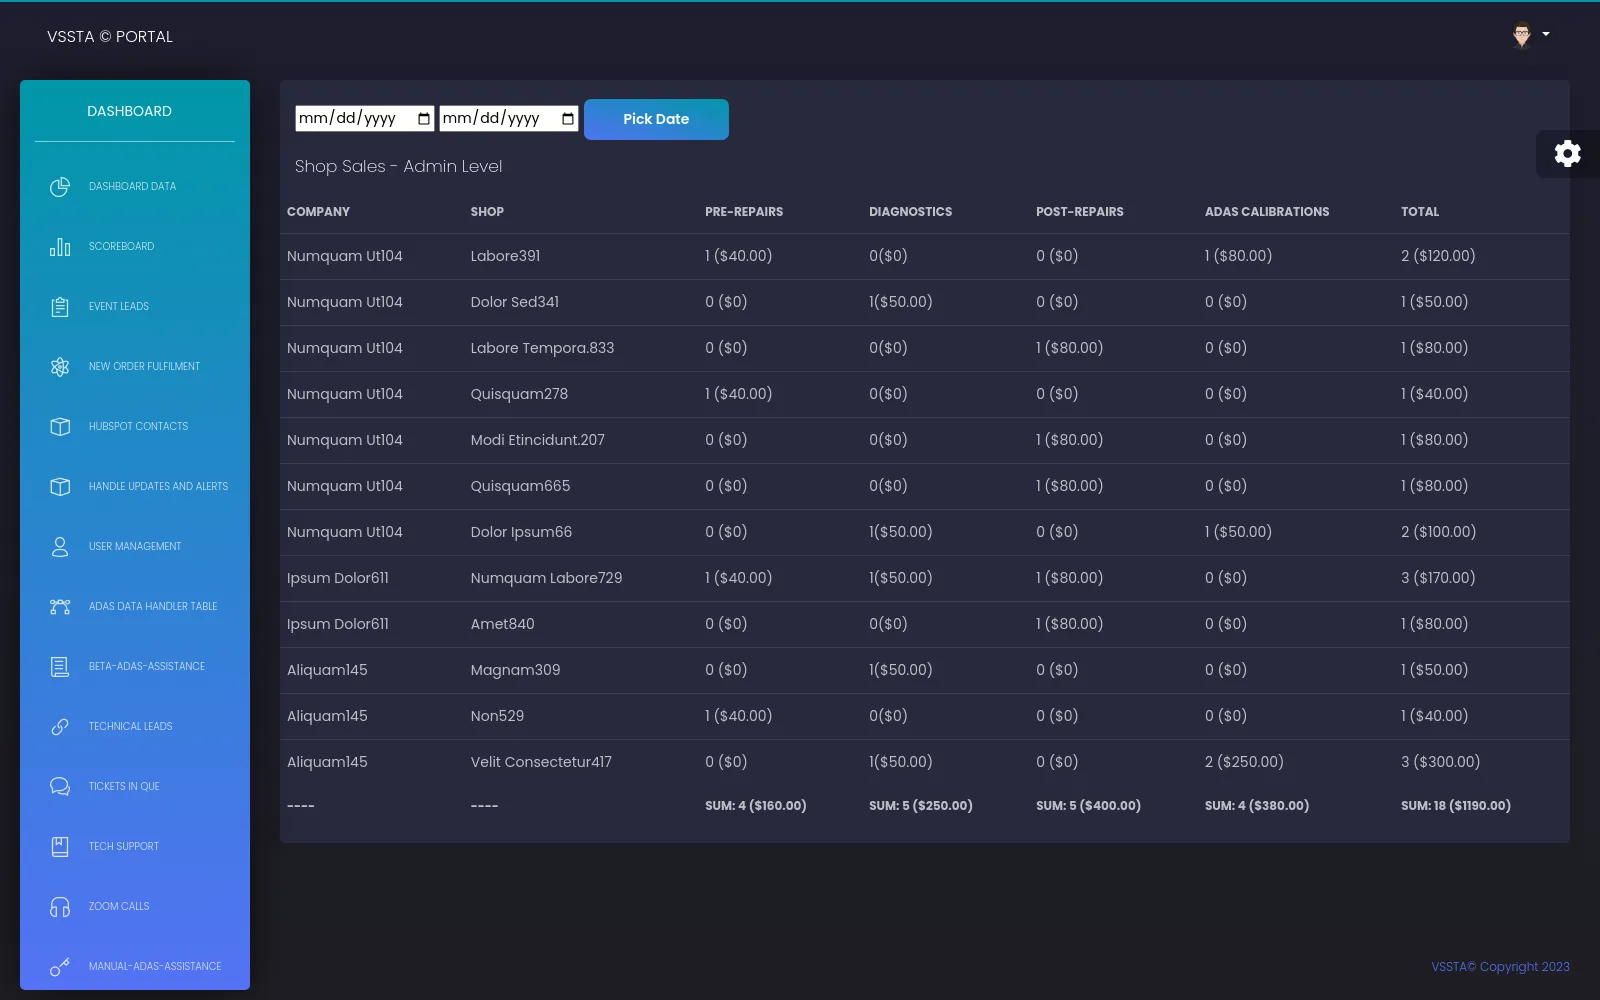Expand the profile dropdown caret
This screenshot has height=1000, width=1600.
(x=1546, y=34)
